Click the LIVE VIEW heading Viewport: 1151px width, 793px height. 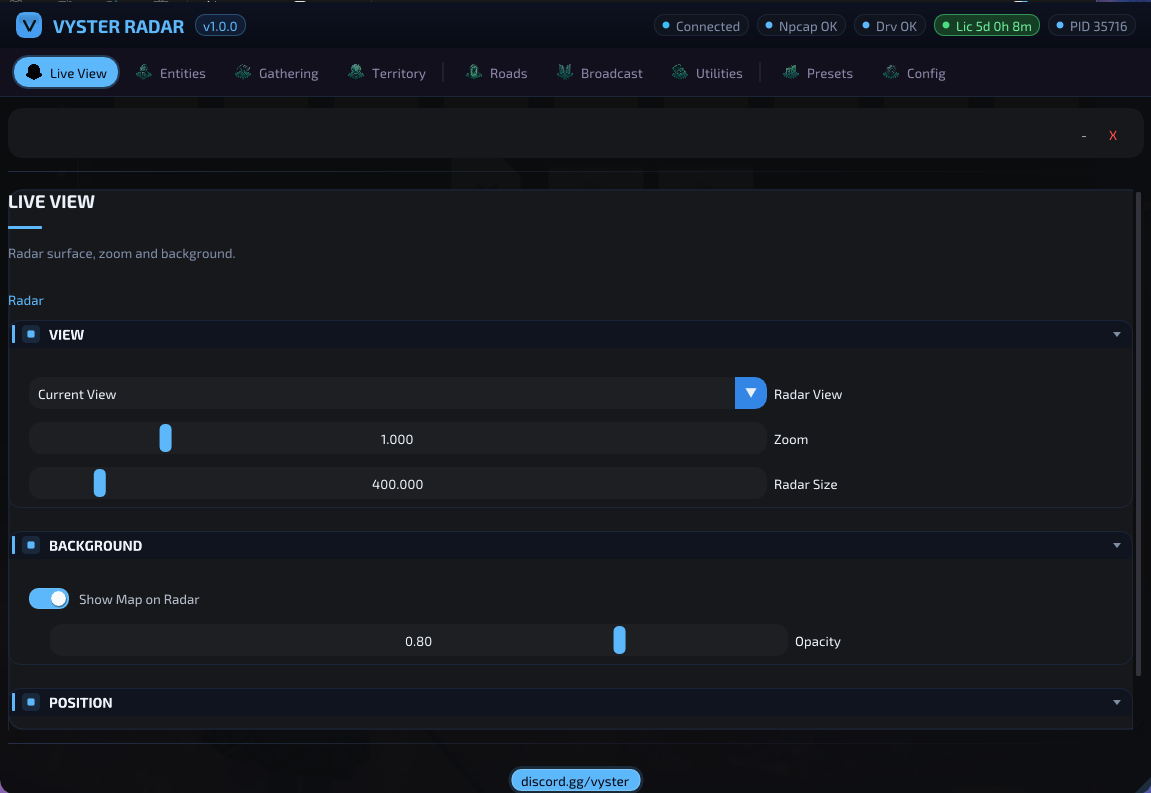[51, 201]
